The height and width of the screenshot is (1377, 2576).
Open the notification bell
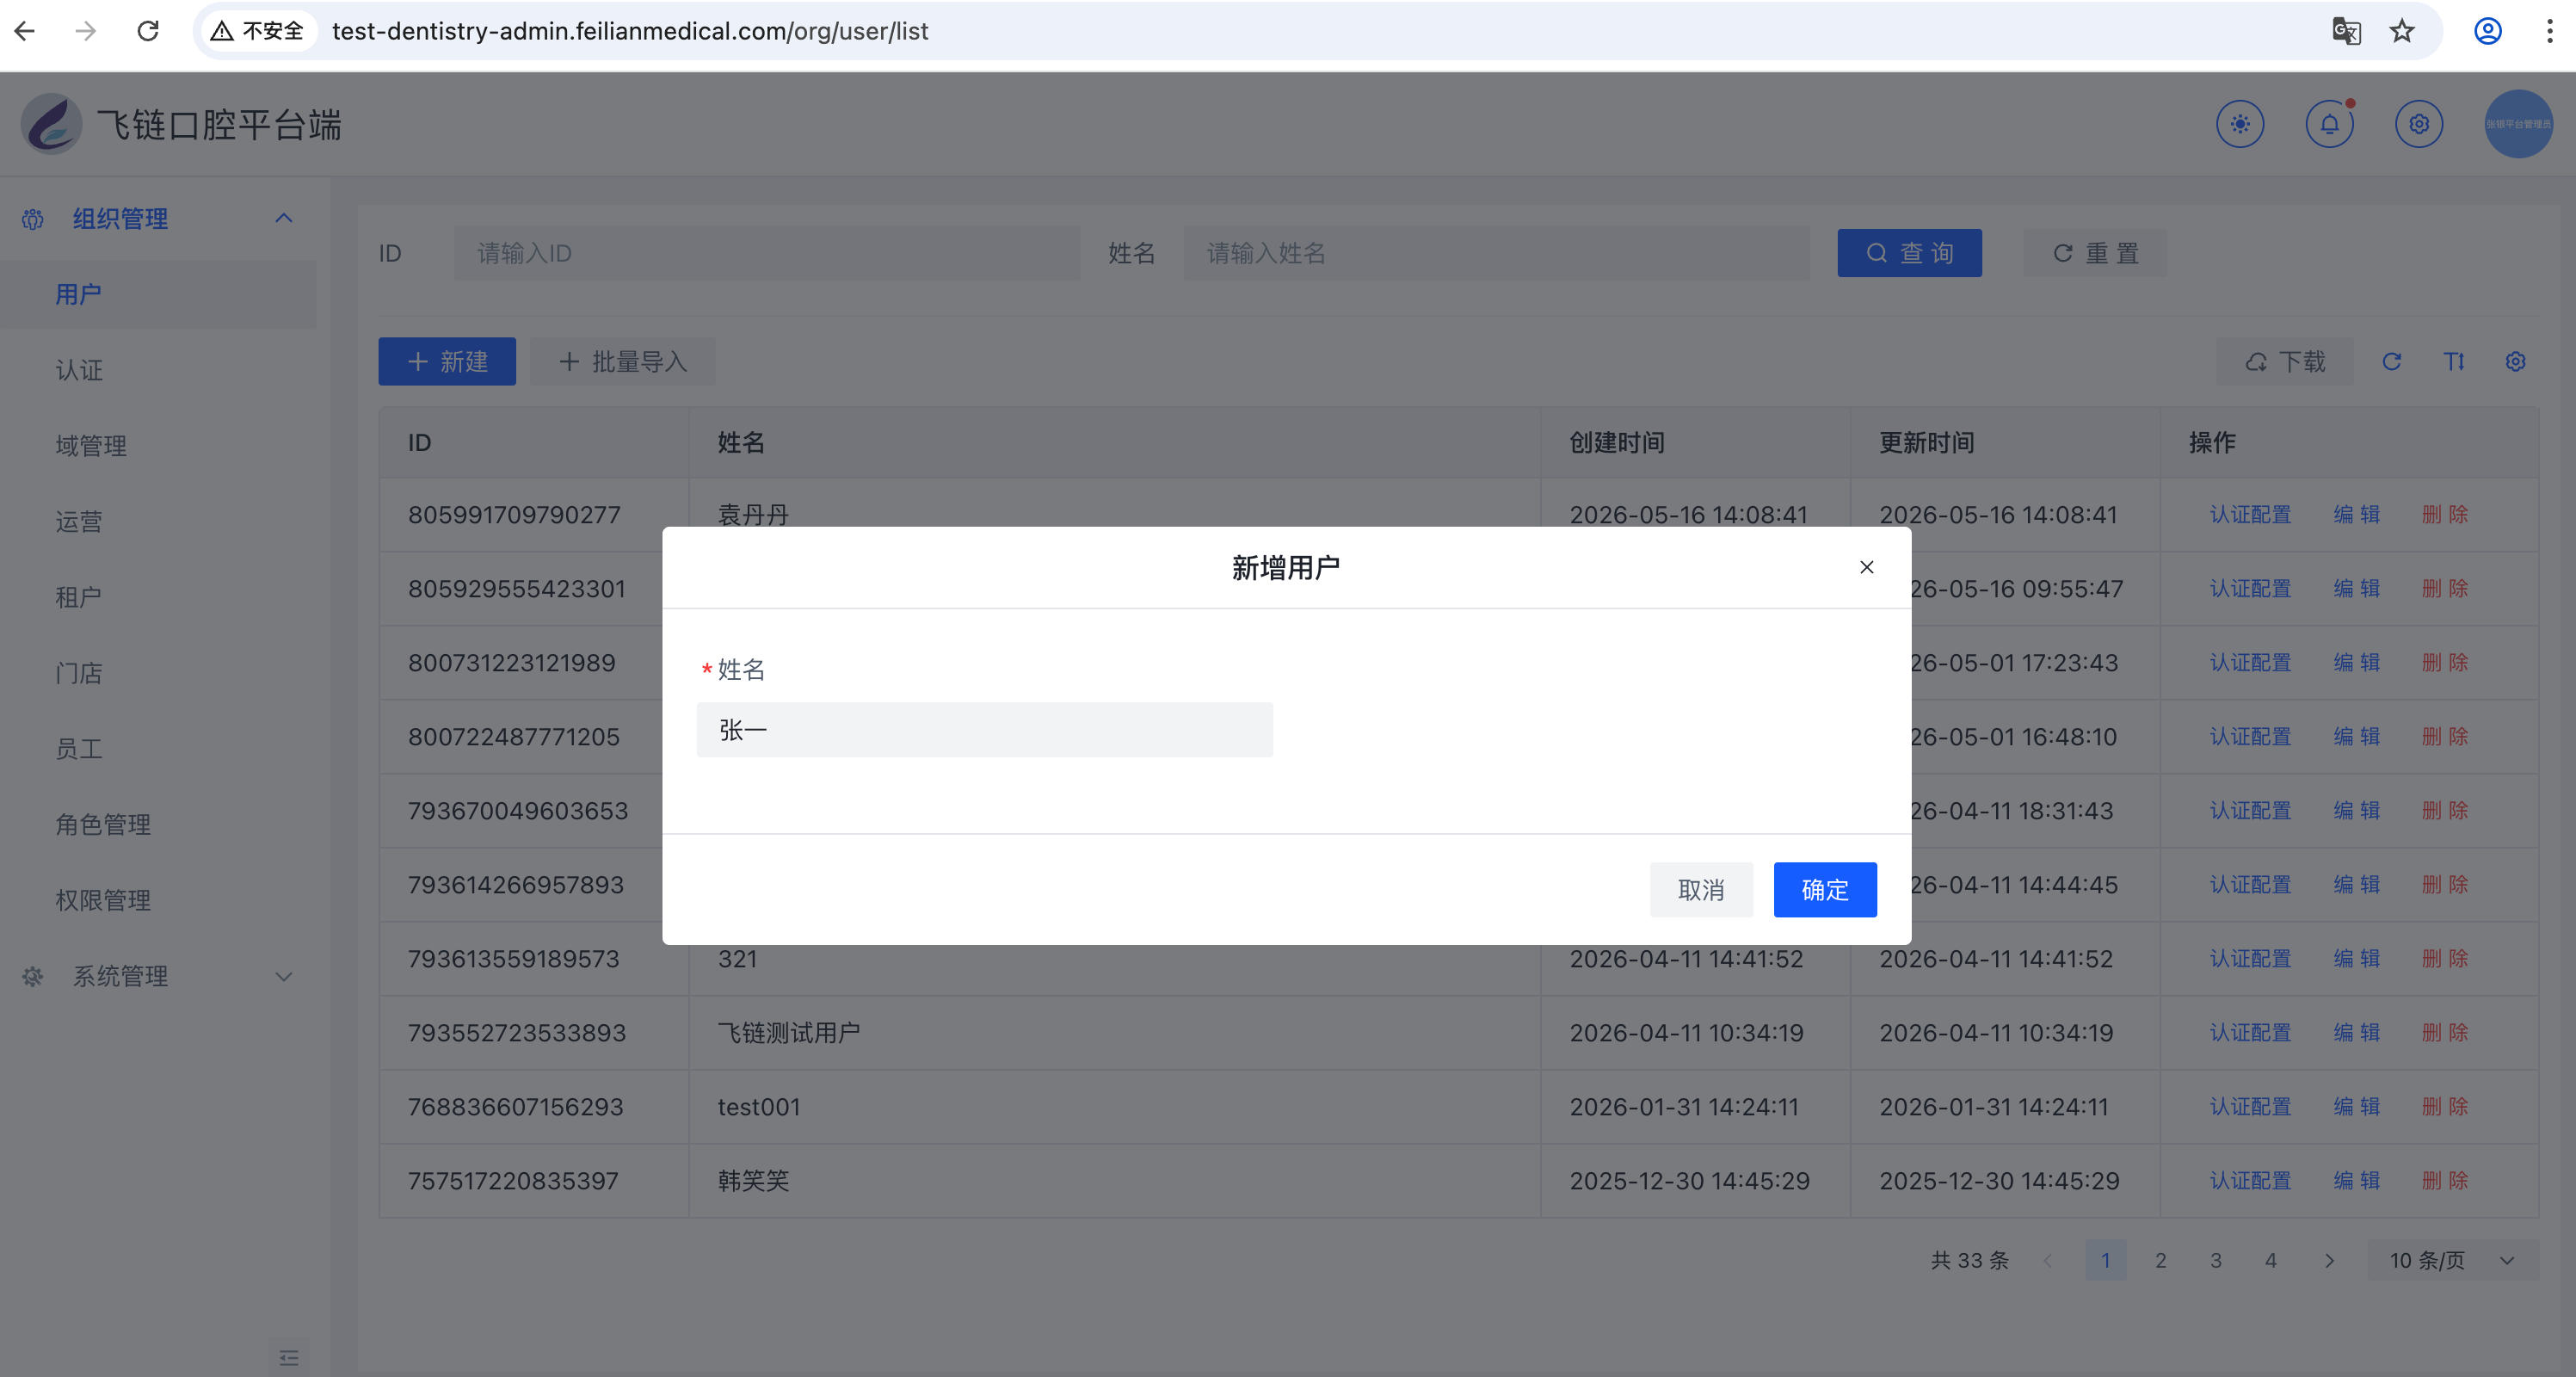[2329, 124]
